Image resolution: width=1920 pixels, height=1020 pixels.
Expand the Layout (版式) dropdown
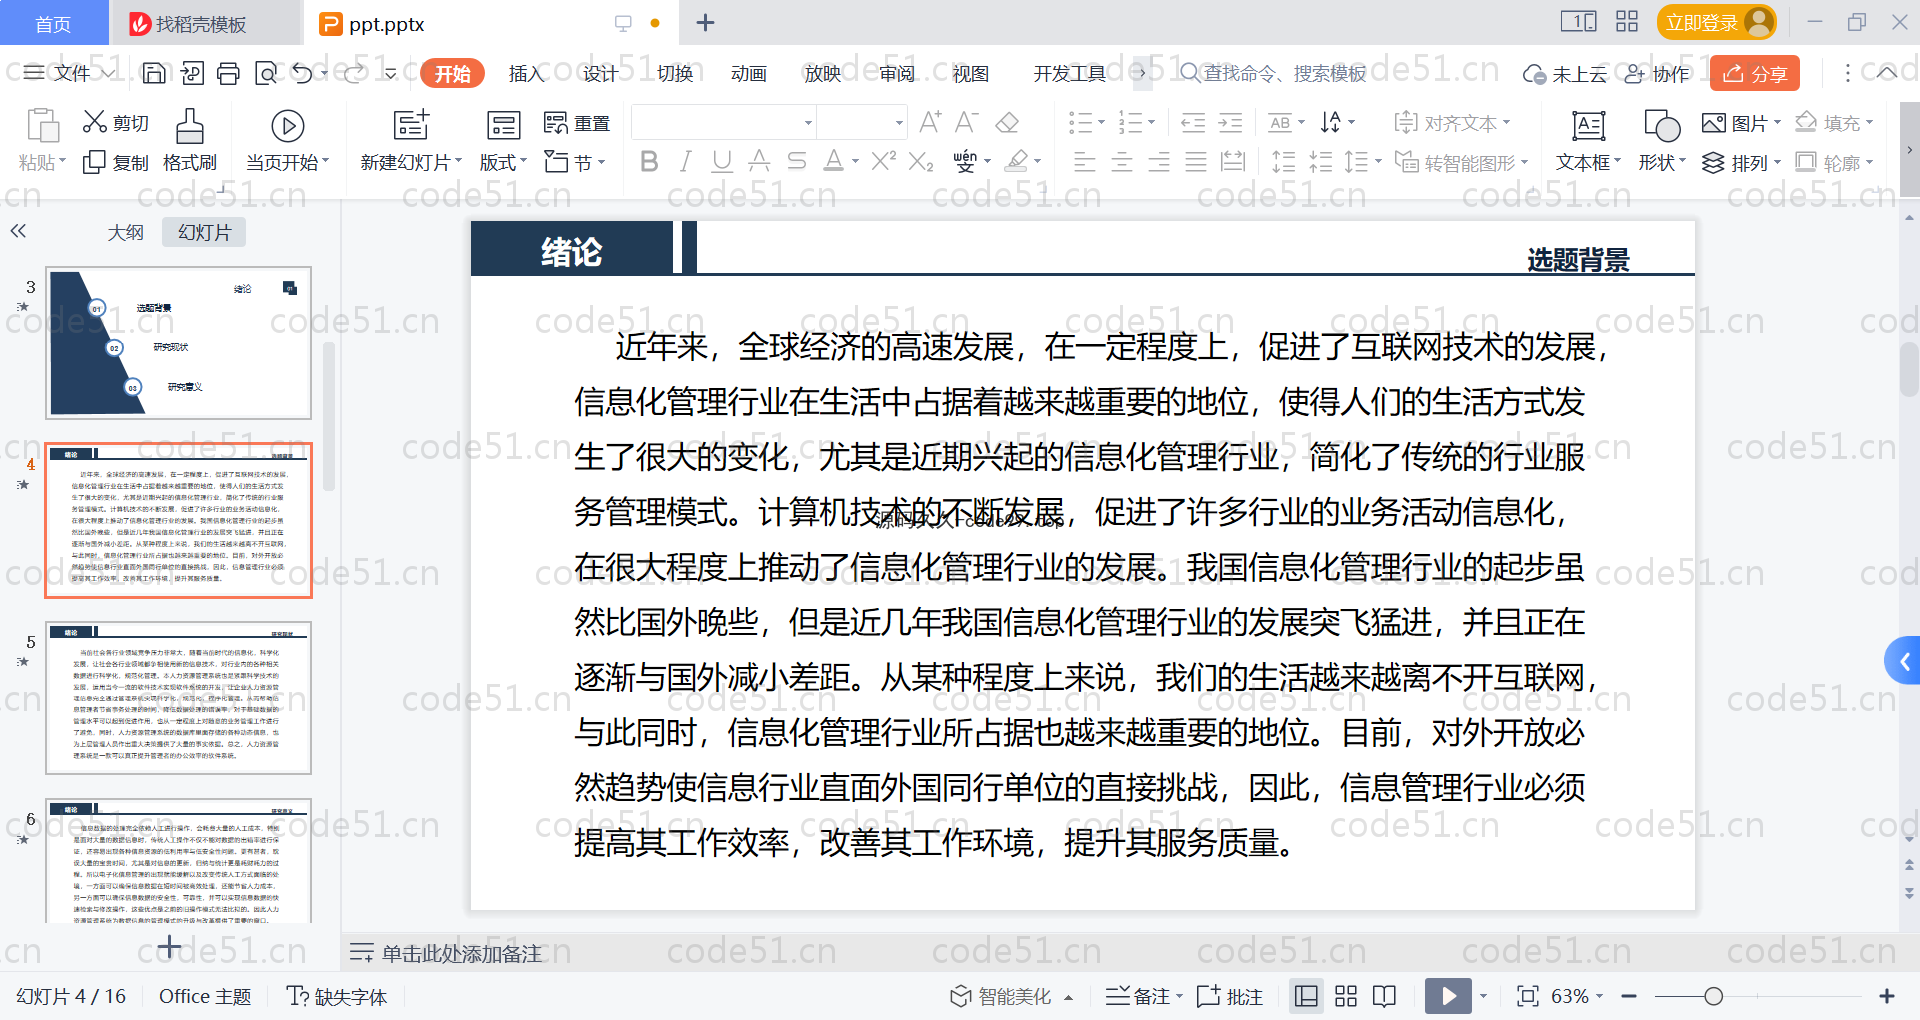(x=503, y=162)
